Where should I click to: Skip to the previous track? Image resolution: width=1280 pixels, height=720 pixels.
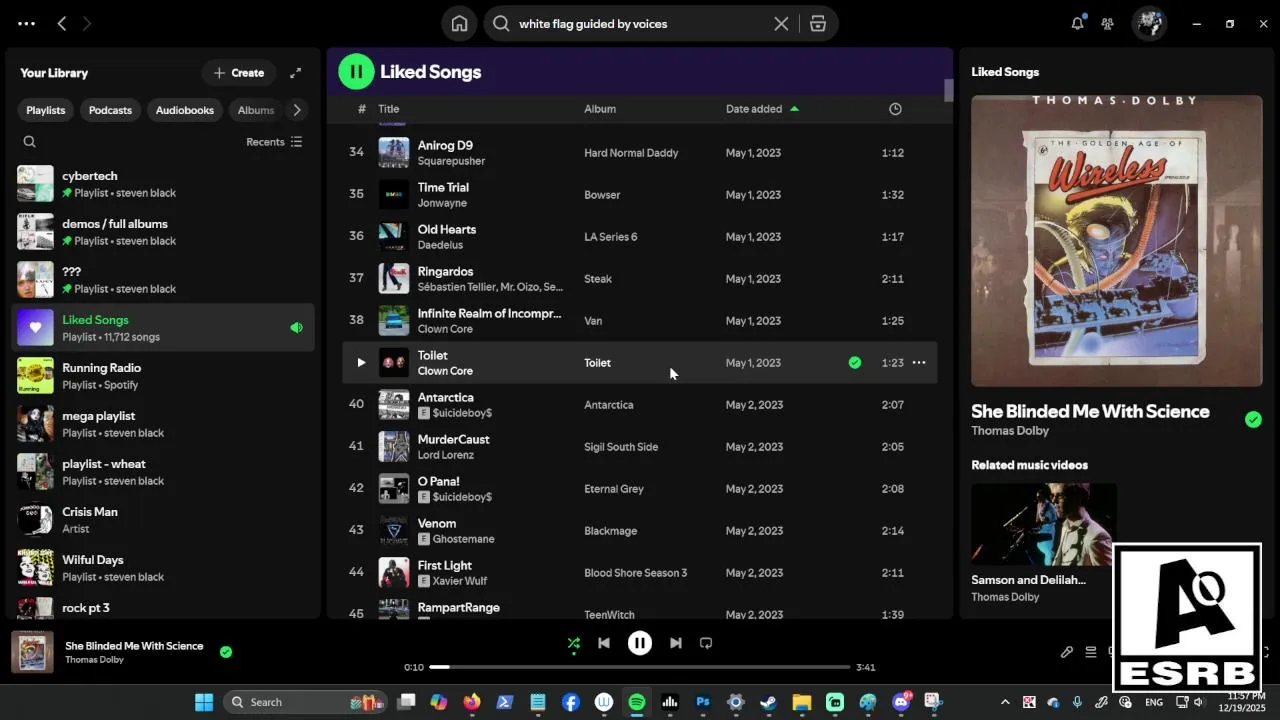[x=604, y=644]
